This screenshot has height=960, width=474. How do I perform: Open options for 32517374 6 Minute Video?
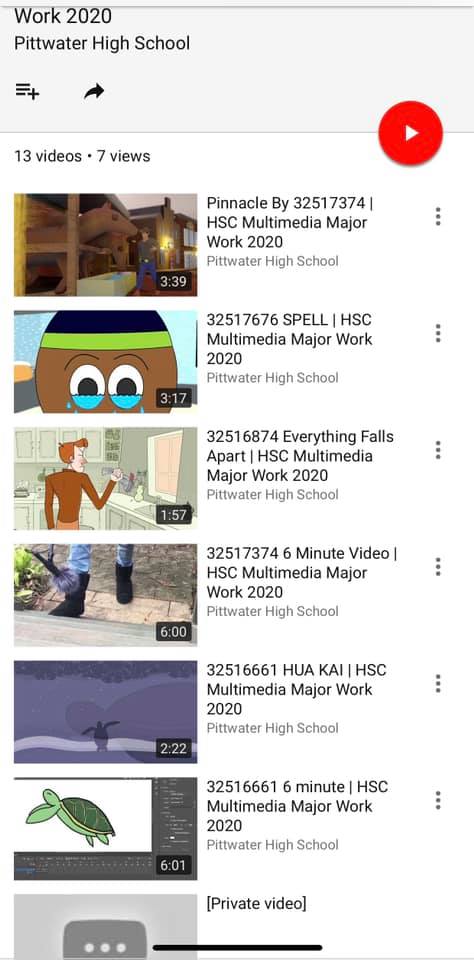coord(438,567)
